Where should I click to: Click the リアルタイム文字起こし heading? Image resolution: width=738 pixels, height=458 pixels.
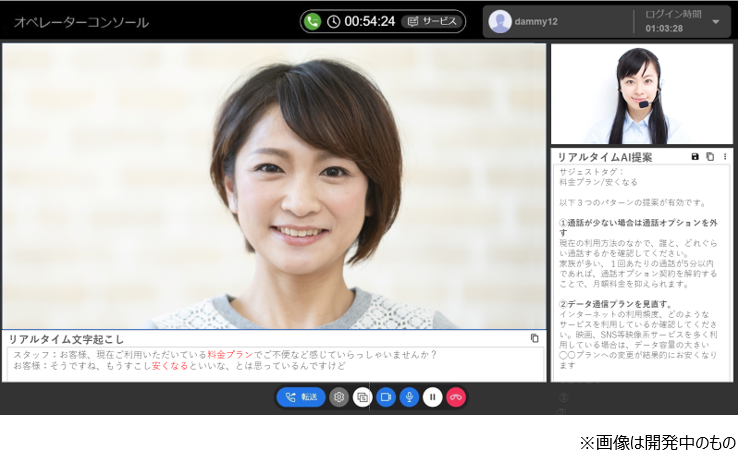66,339
